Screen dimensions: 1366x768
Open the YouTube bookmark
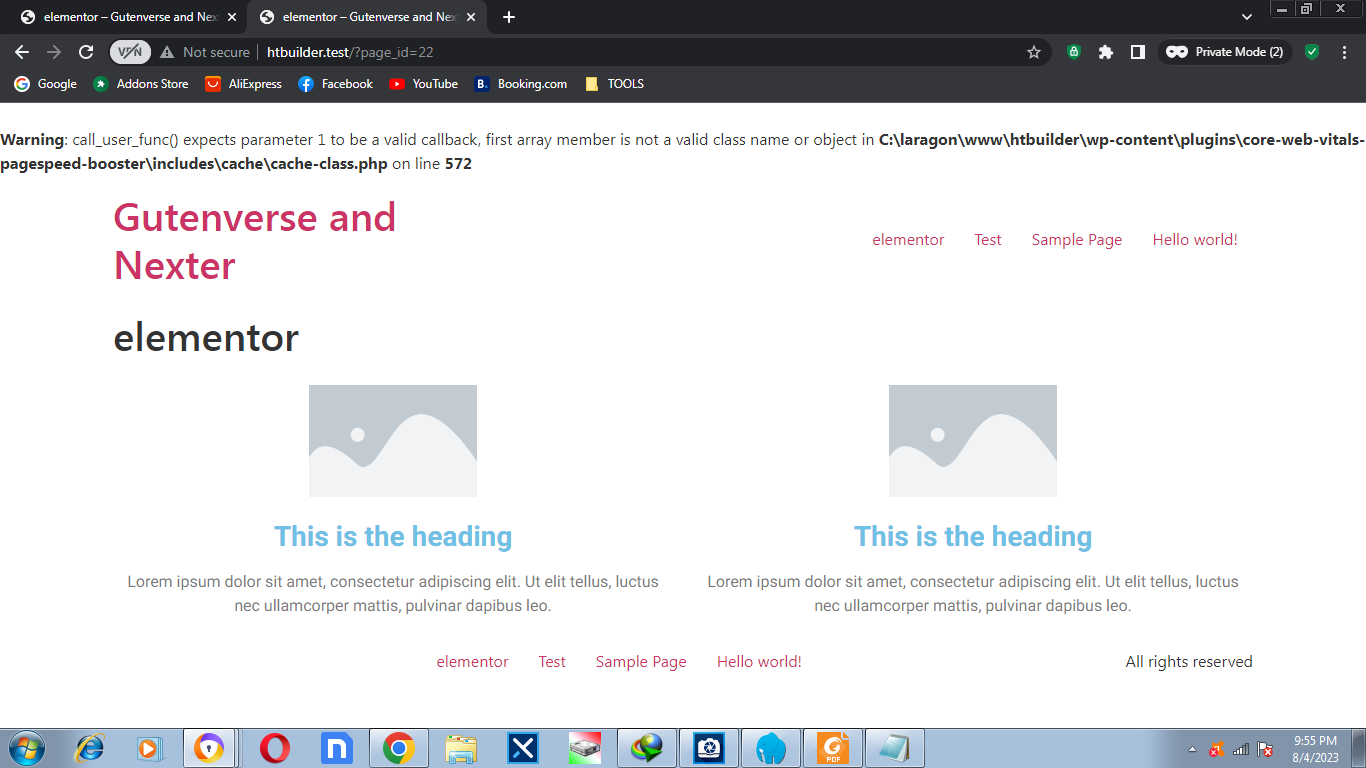click(x=423, y=84)
